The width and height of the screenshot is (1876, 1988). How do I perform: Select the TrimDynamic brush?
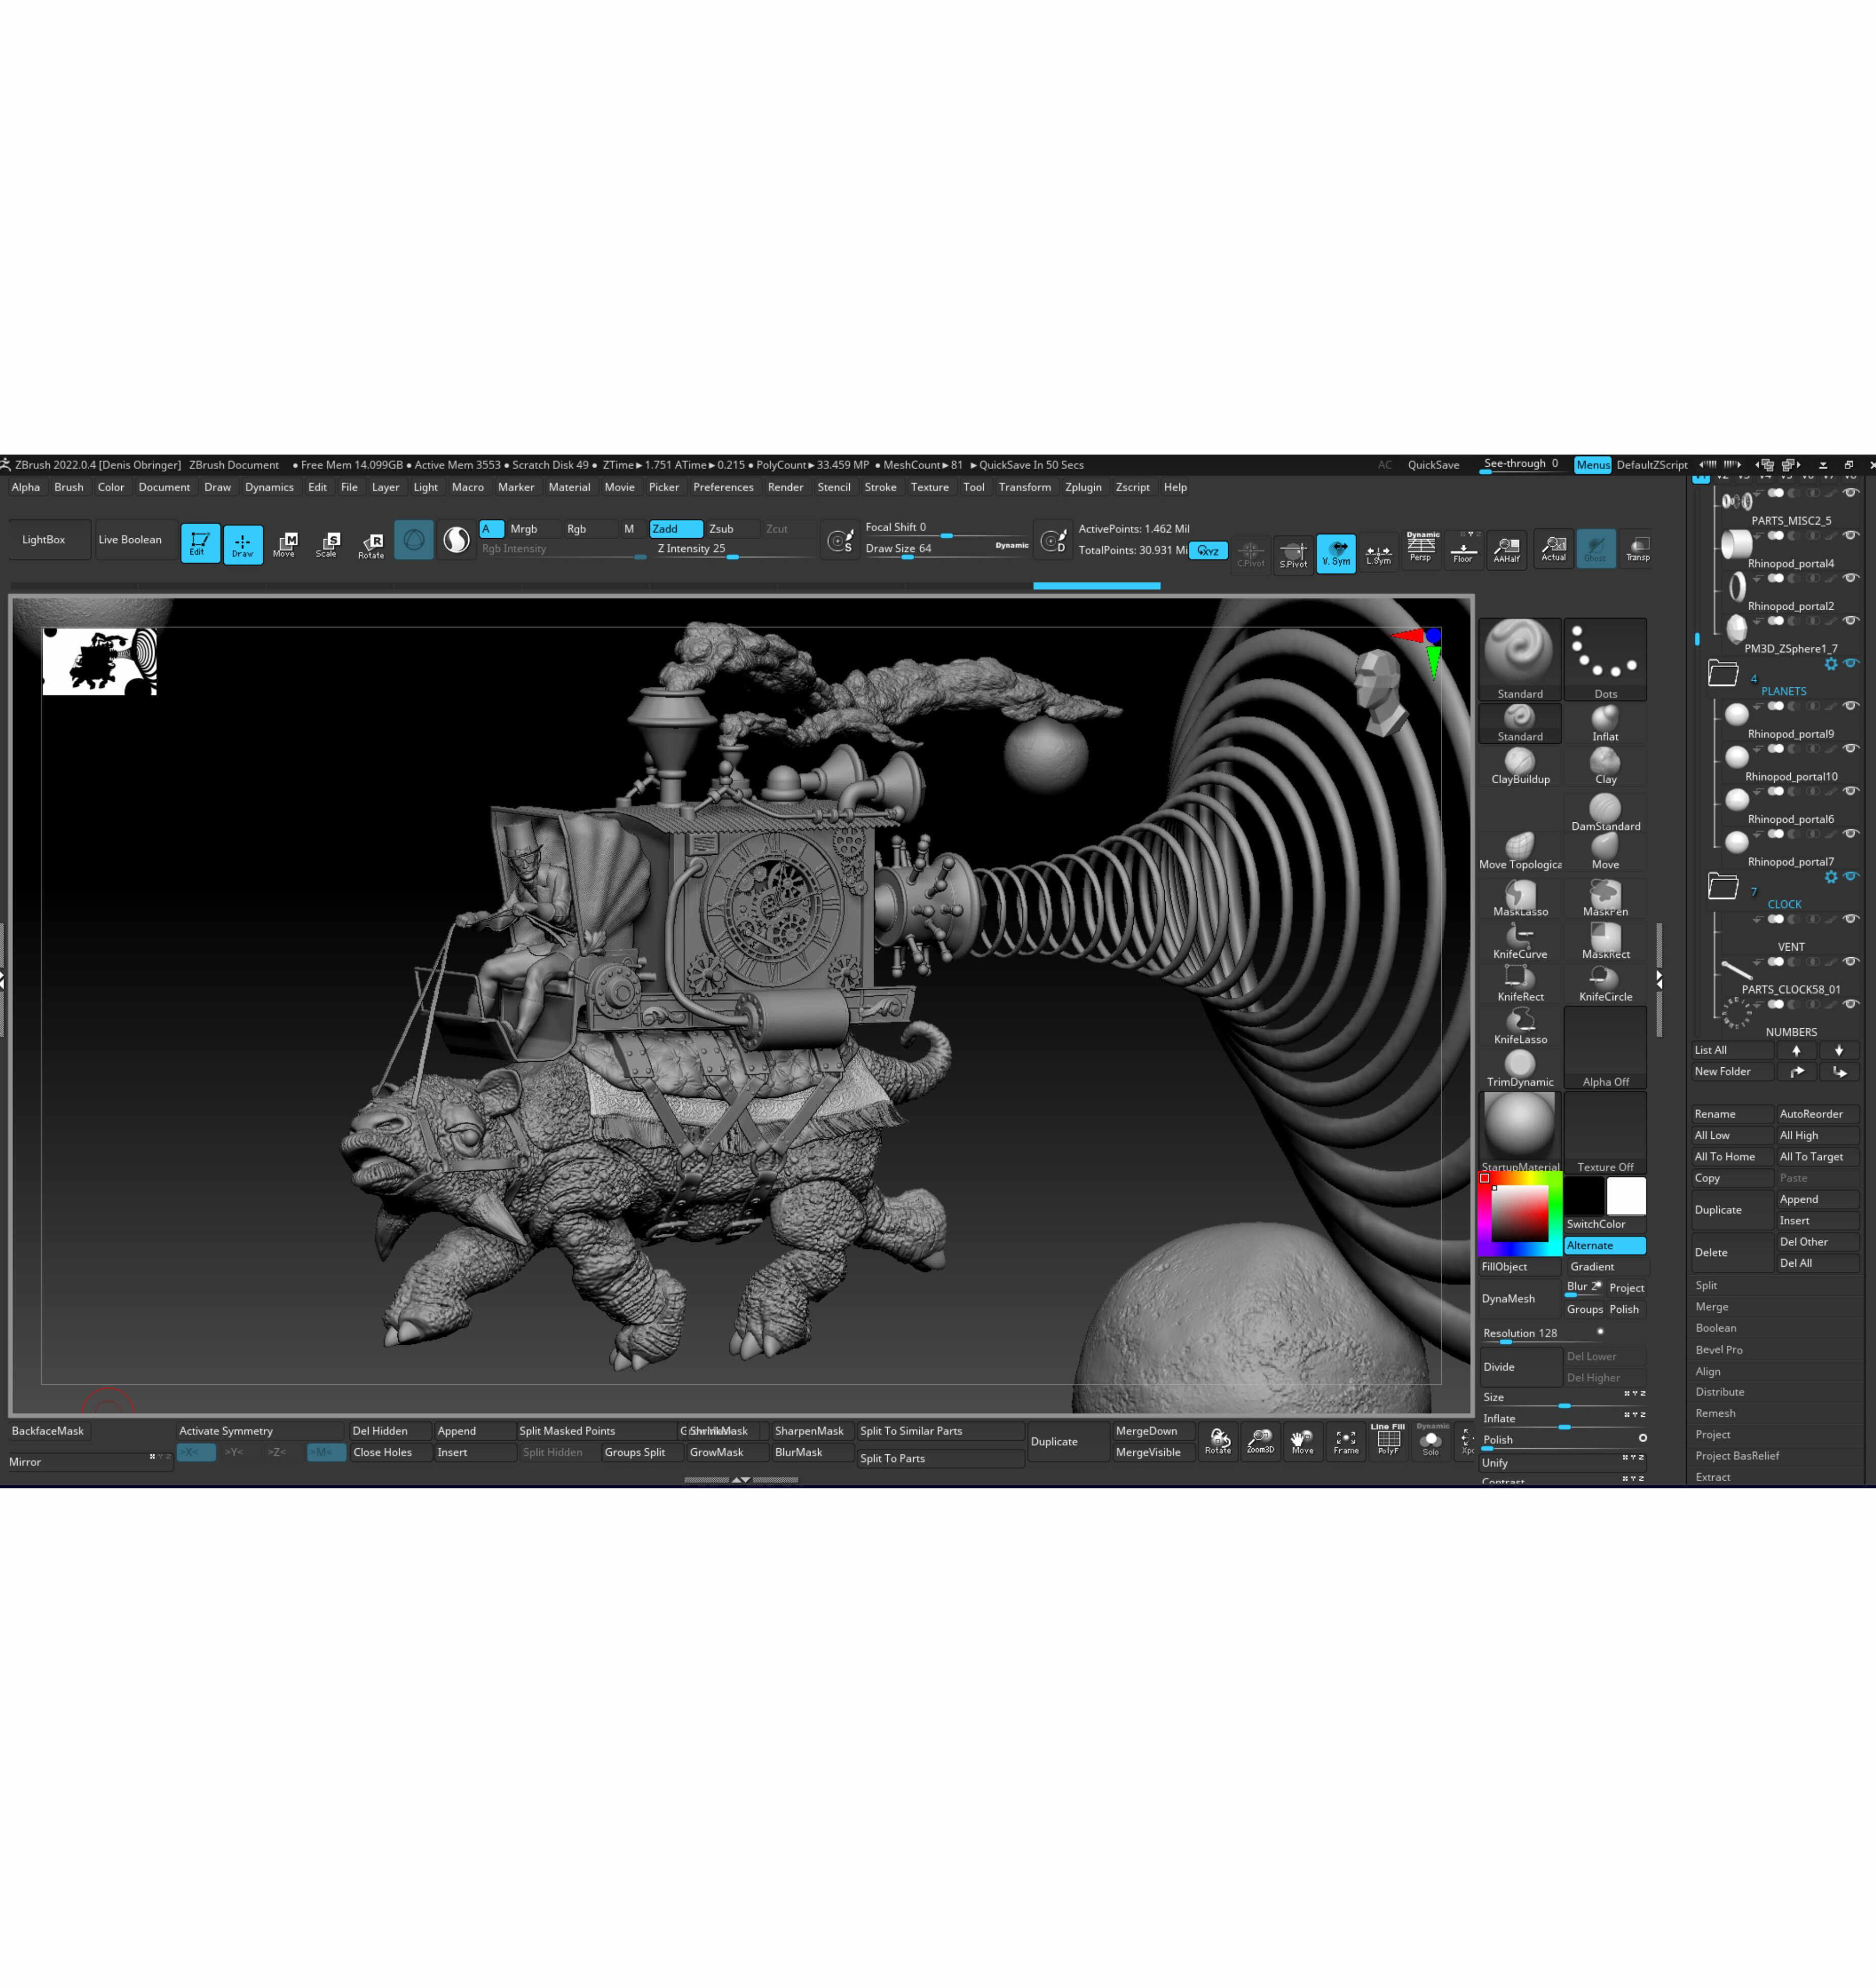click(1520, 1068)
